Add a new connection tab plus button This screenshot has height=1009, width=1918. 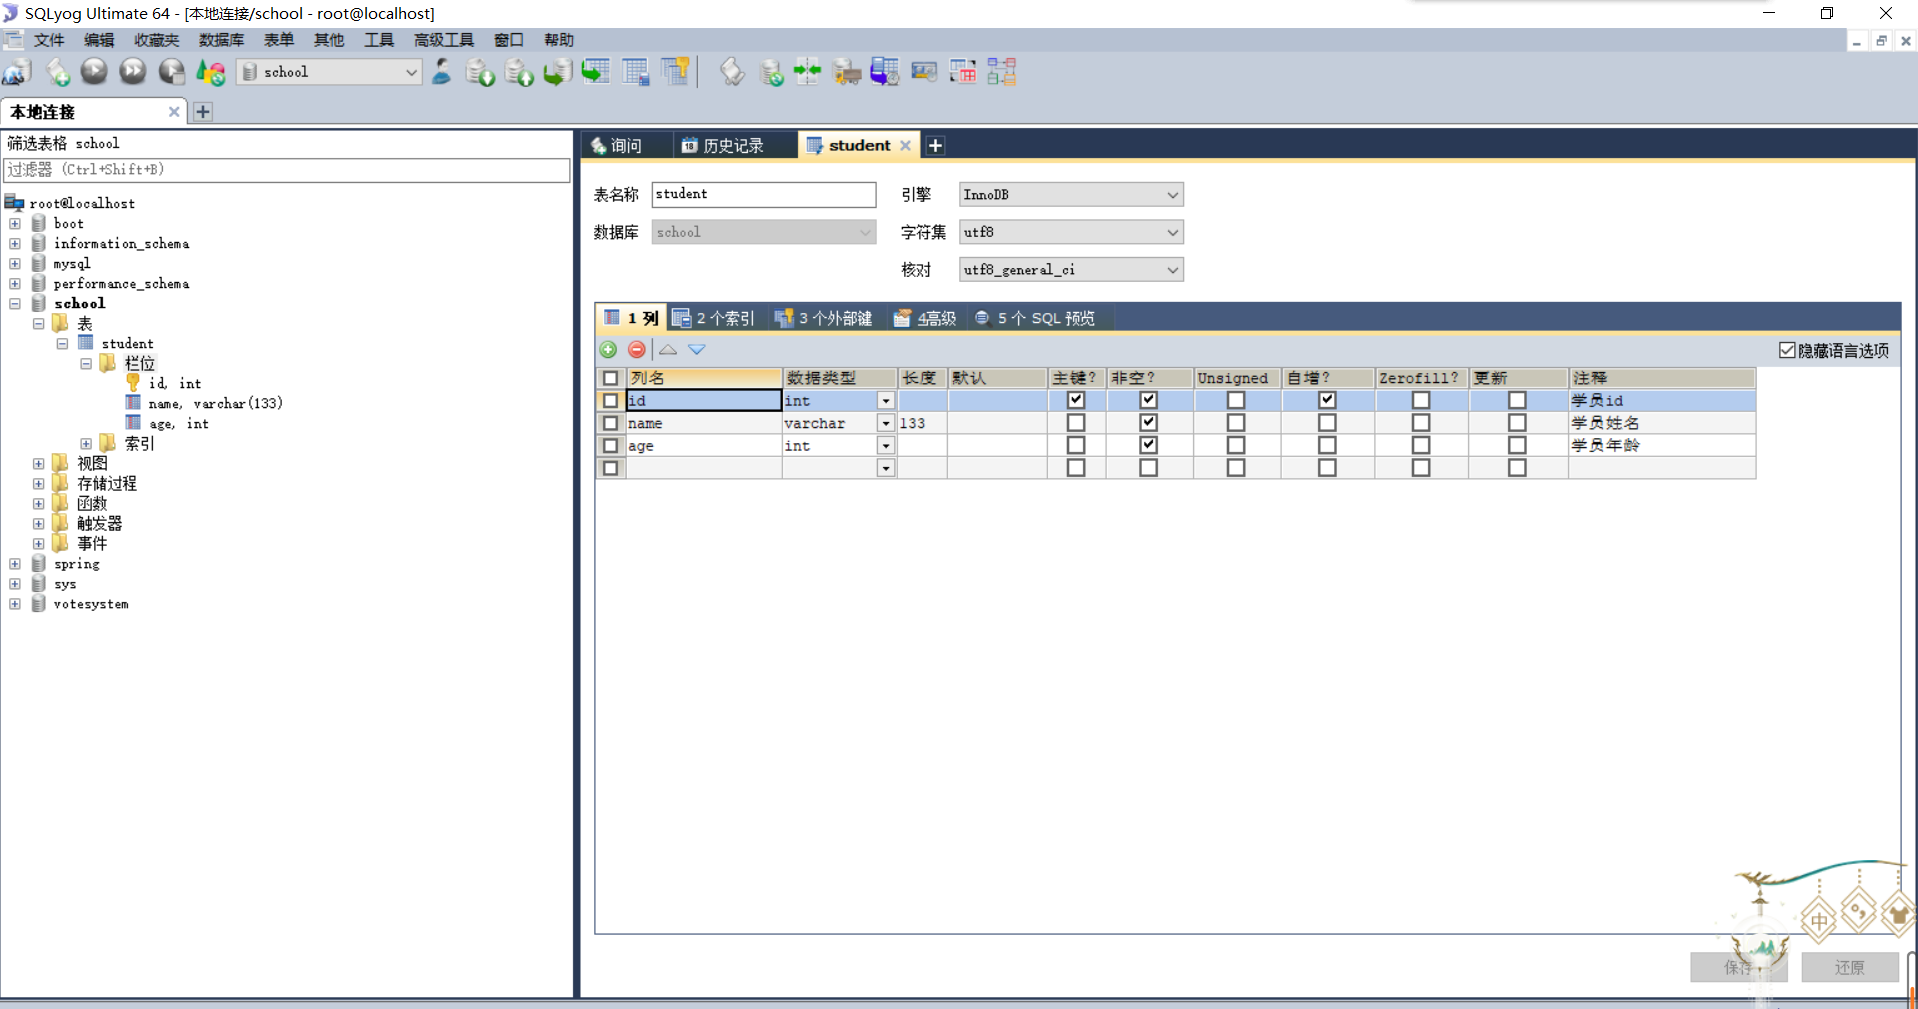point(203,112)
